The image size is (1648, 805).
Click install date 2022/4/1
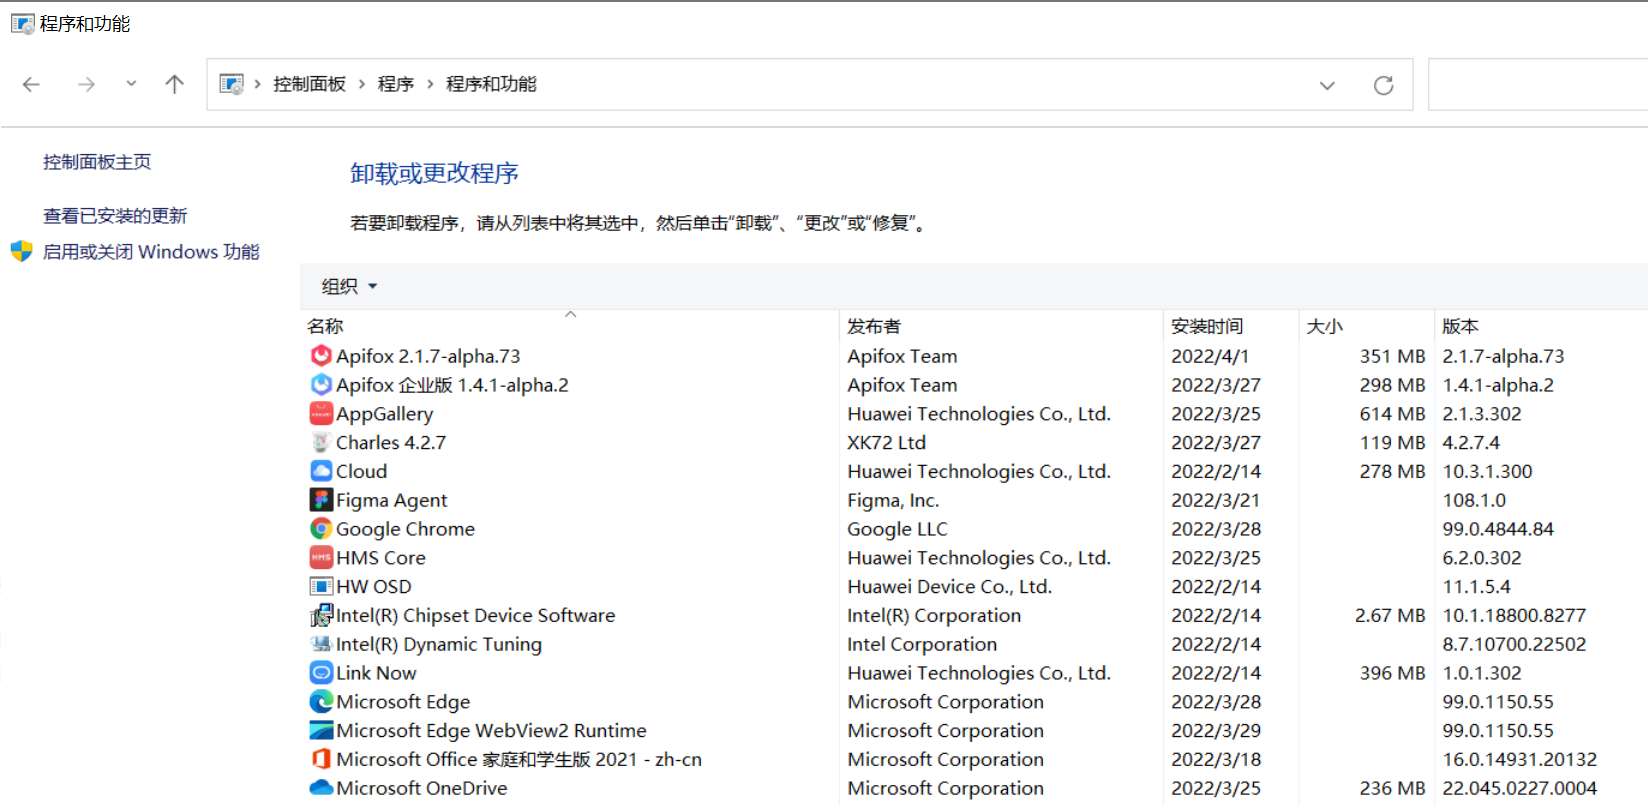point(1210,356)
